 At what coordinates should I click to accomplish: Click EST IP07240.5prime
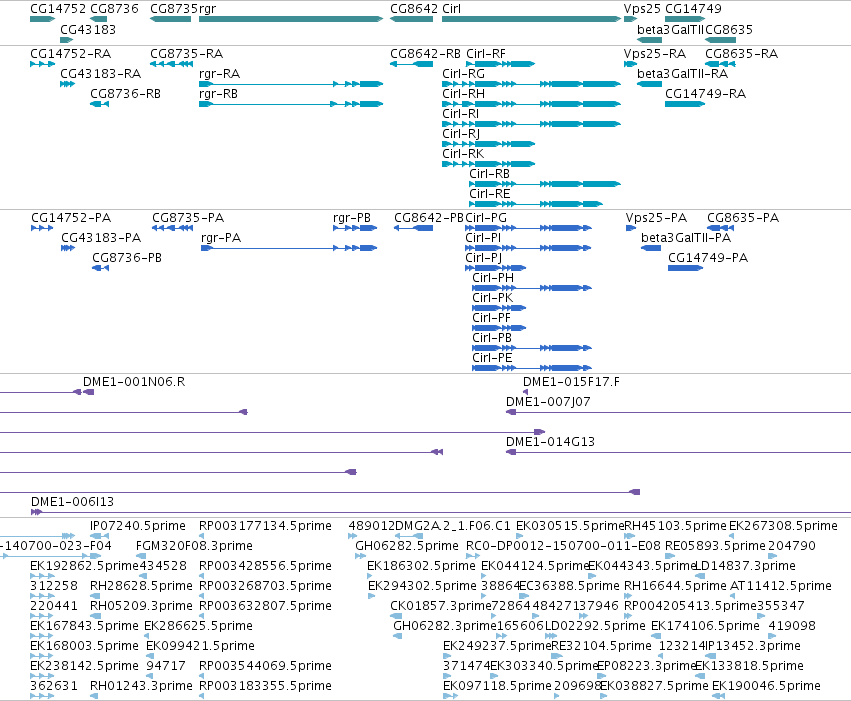pyautogui.click(x=138, y=526)
